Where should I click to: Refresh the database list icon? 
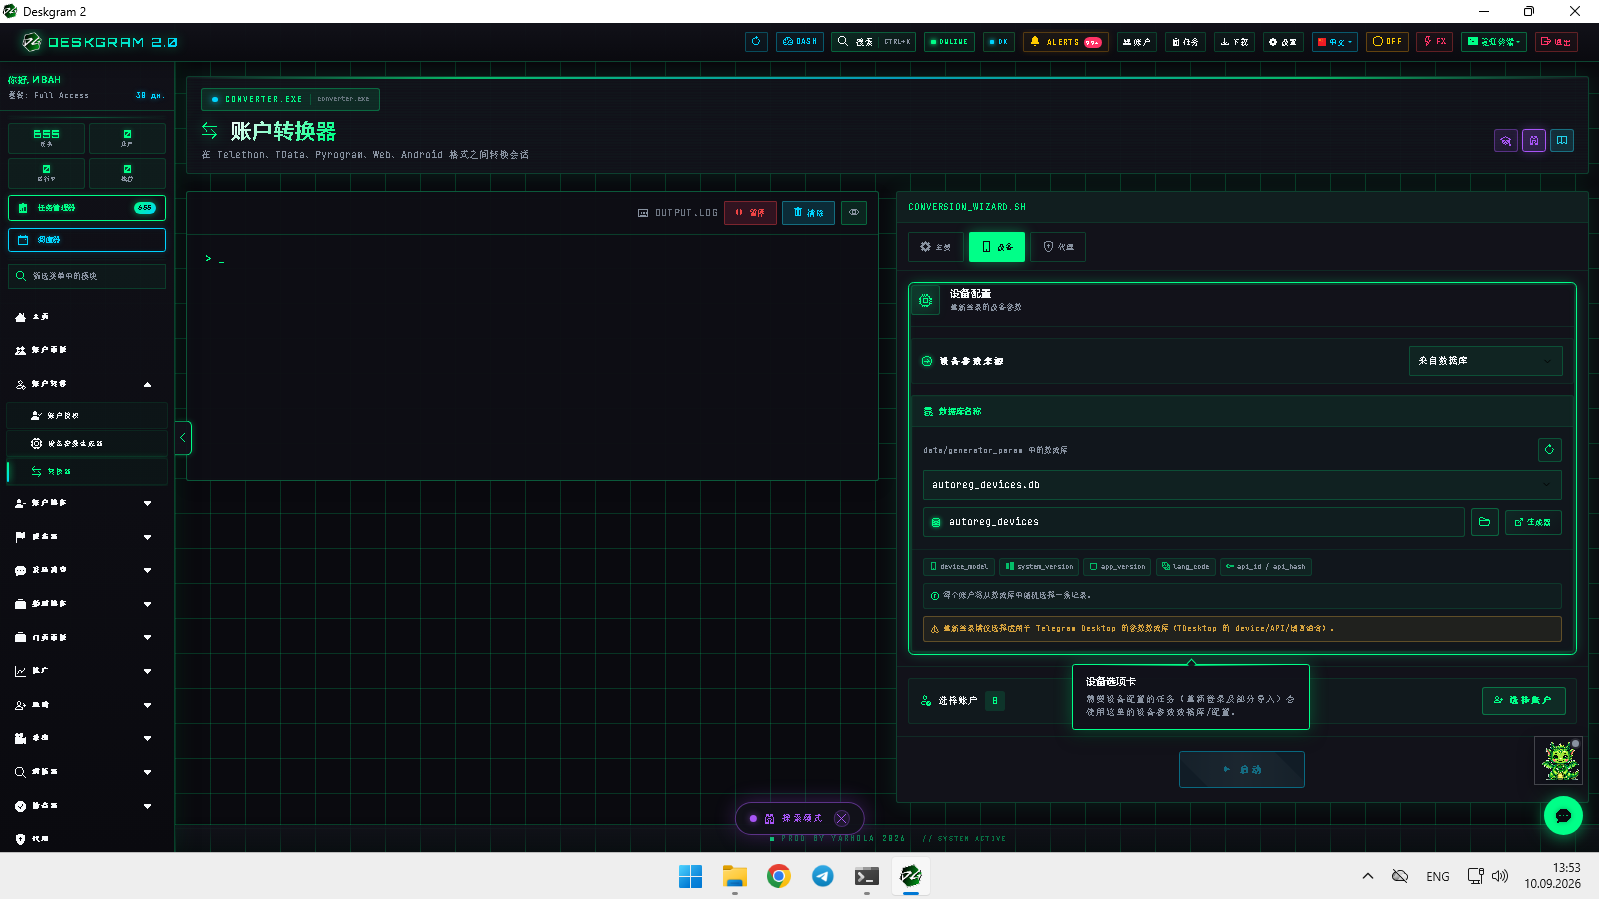(1549, 450)
